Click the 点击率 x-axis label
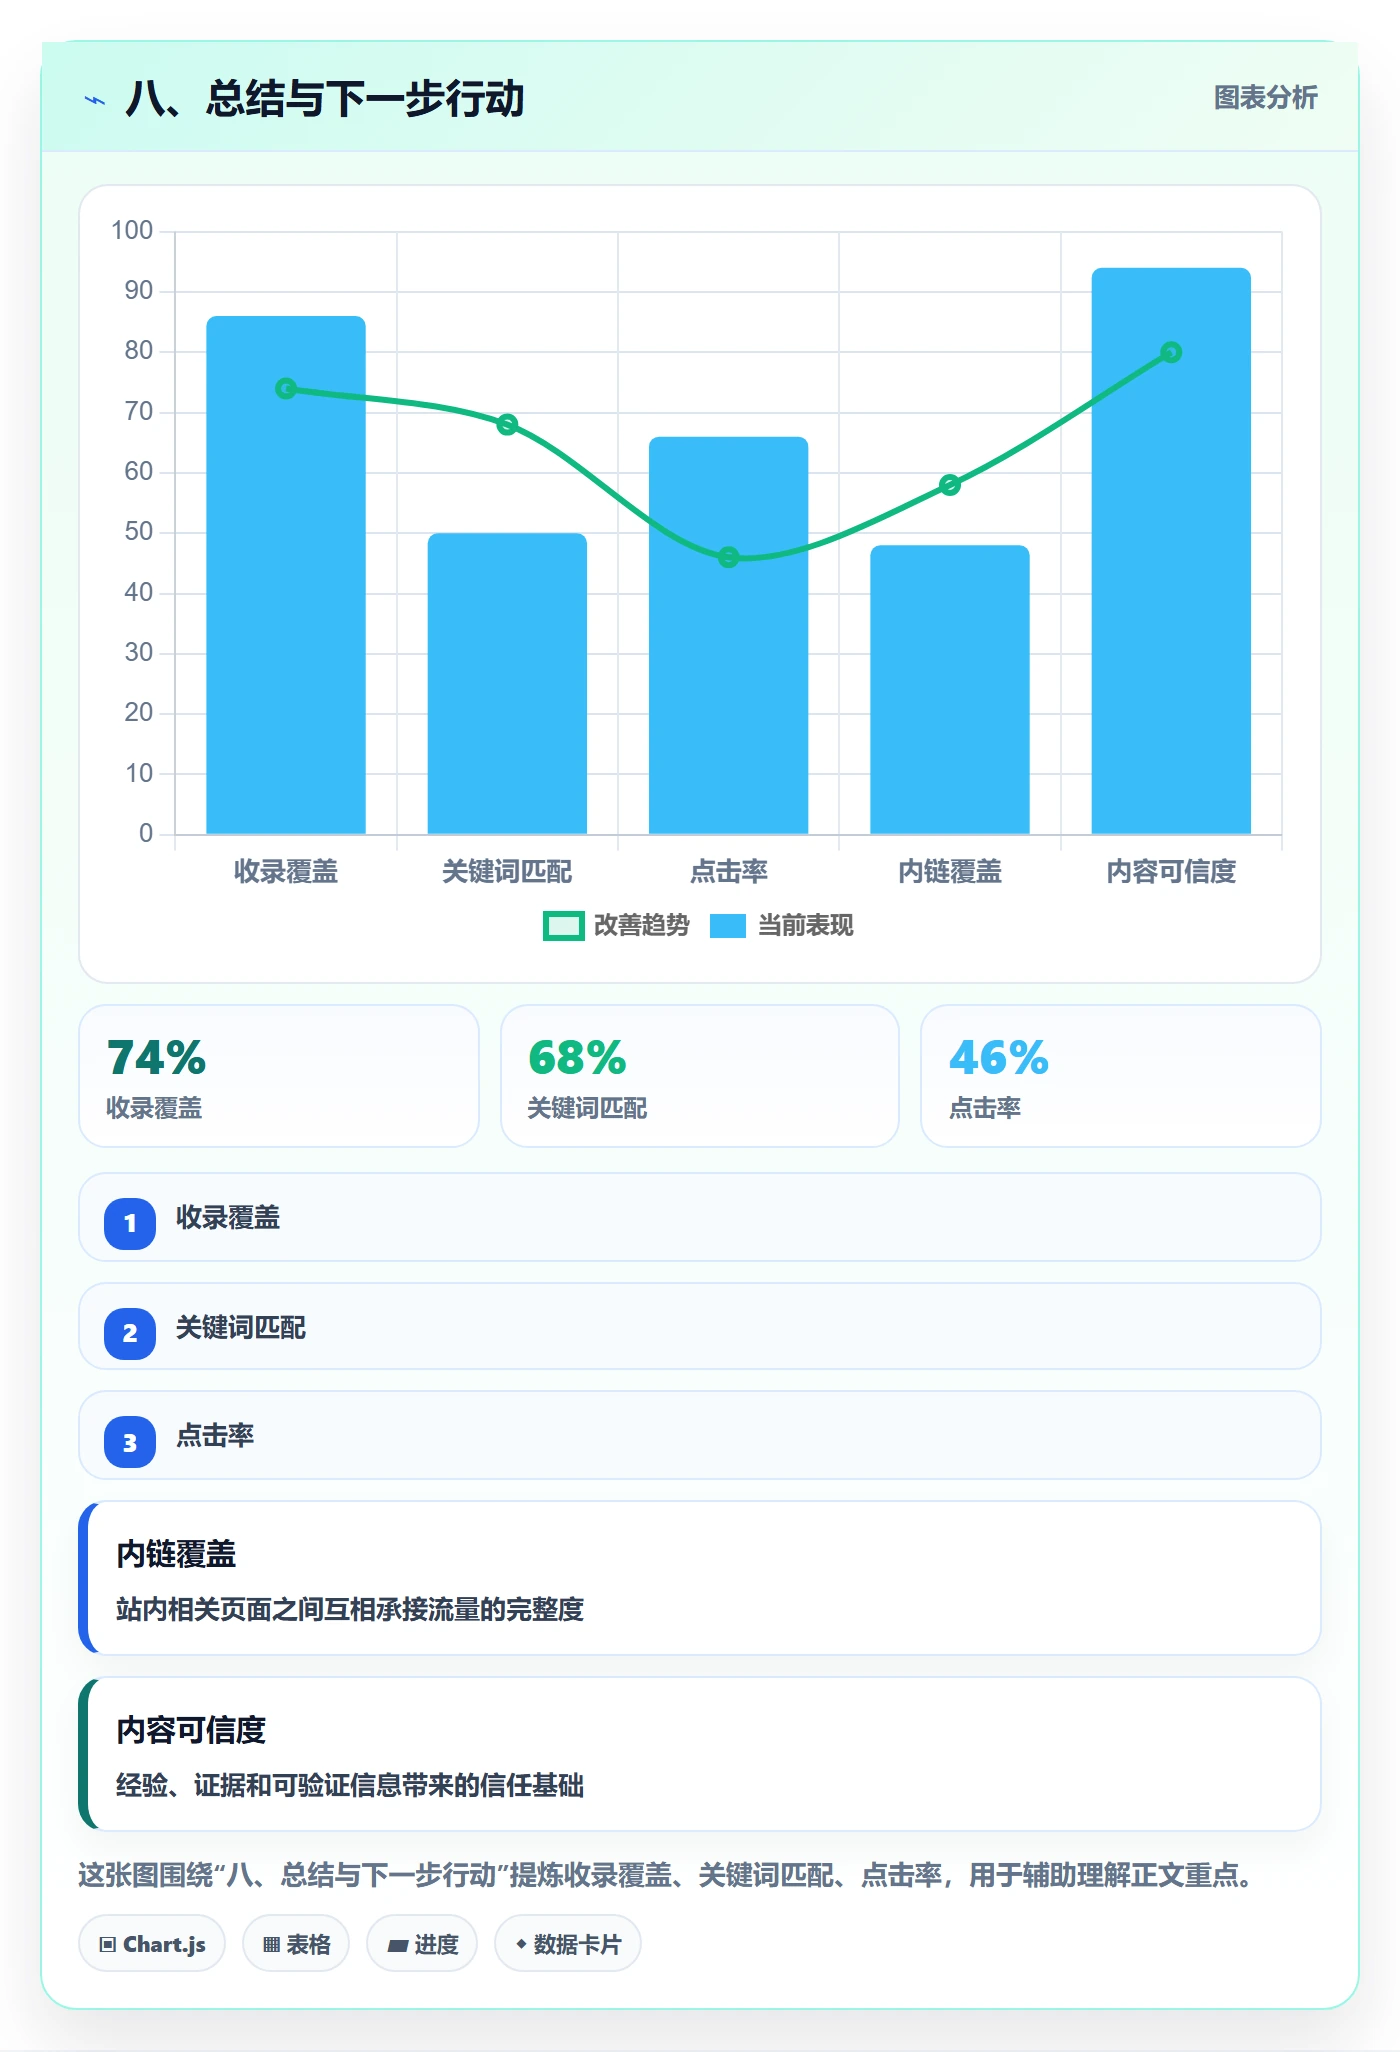 click(729, 872)
